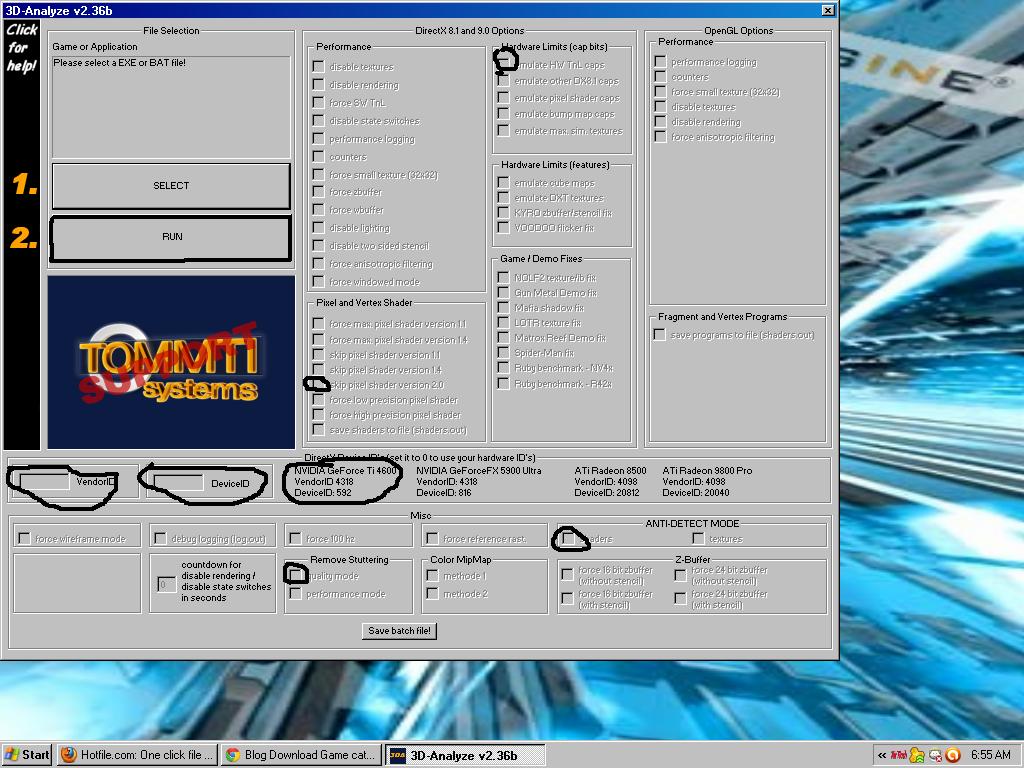Switch to Hotfile.com Firefox taskbar window
Viewport: 1024px width, 768px height.
(x=138, y=755)
